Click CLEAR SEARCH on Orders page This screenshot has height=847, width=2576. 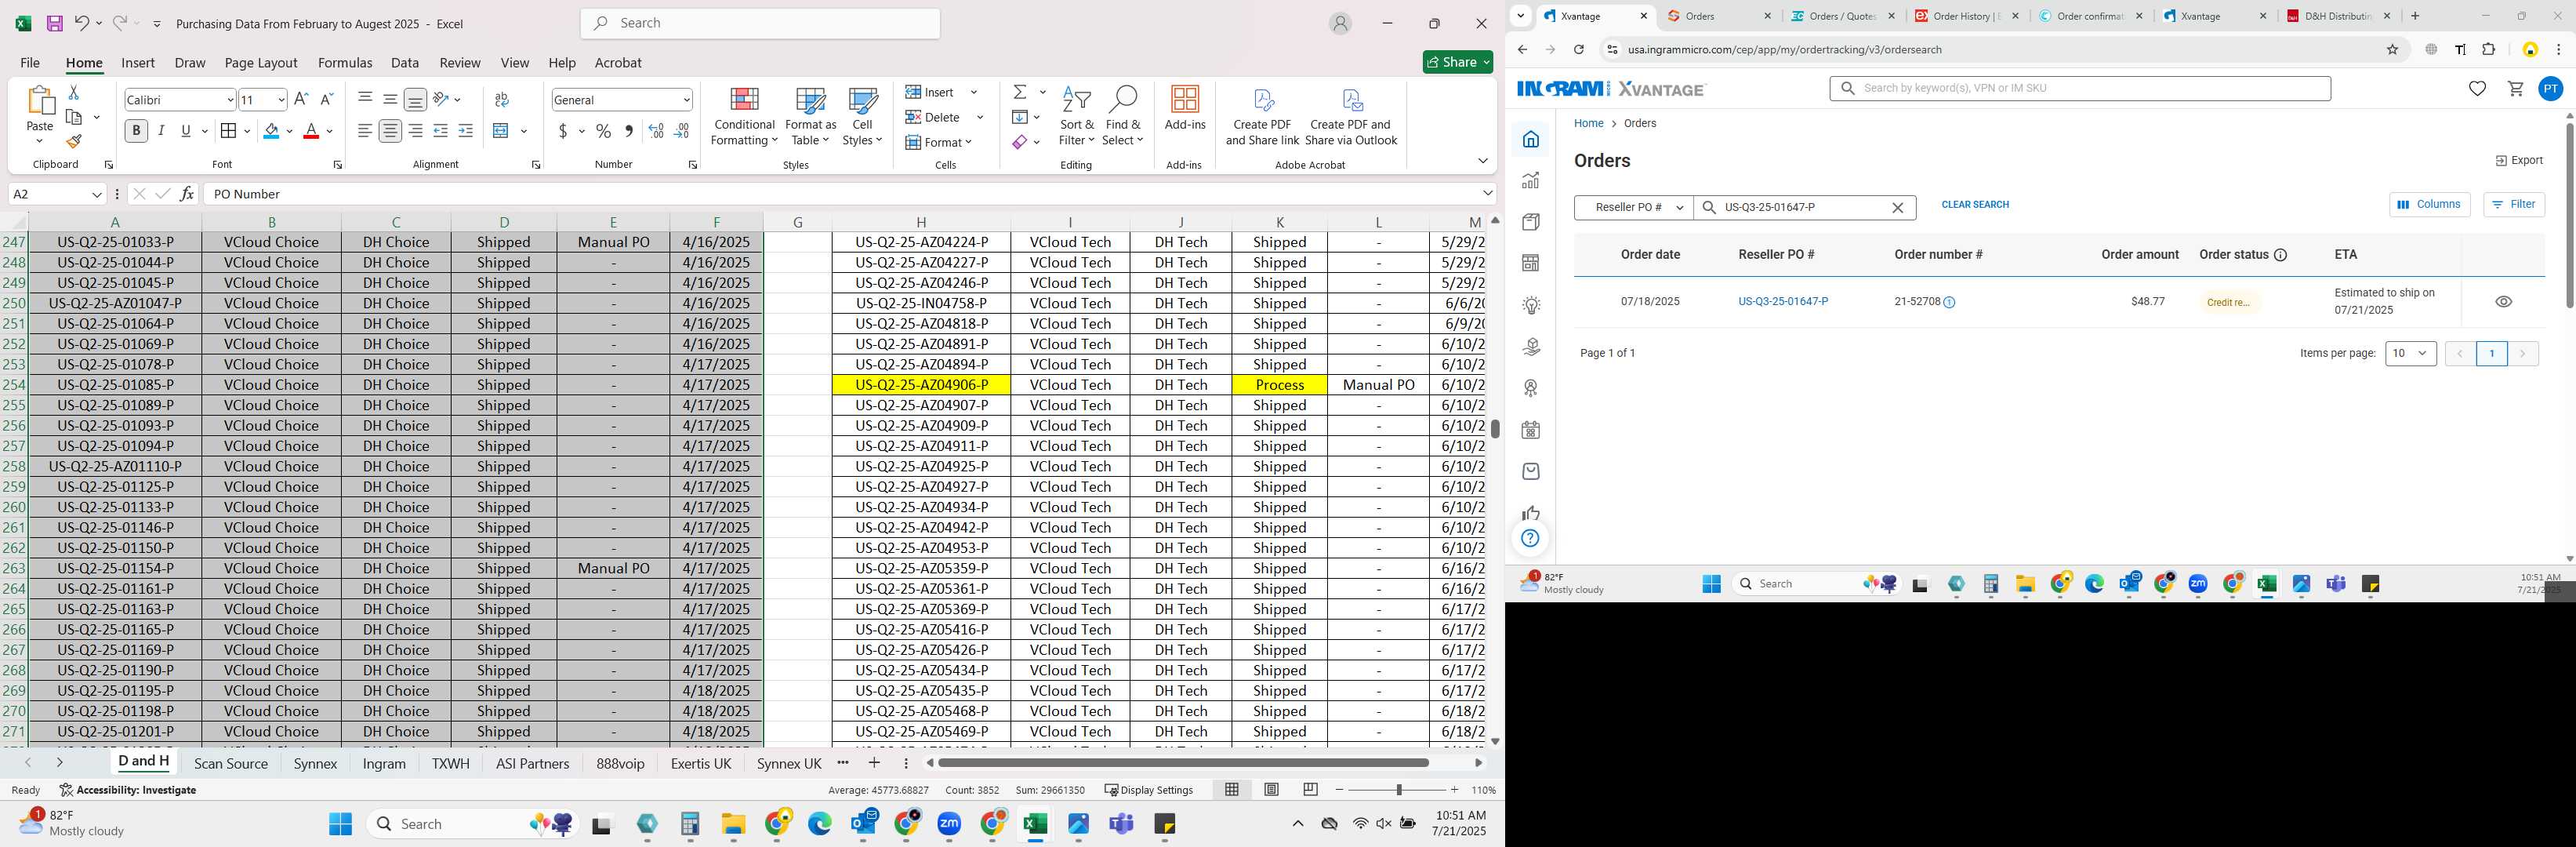tap(1975, 205)
